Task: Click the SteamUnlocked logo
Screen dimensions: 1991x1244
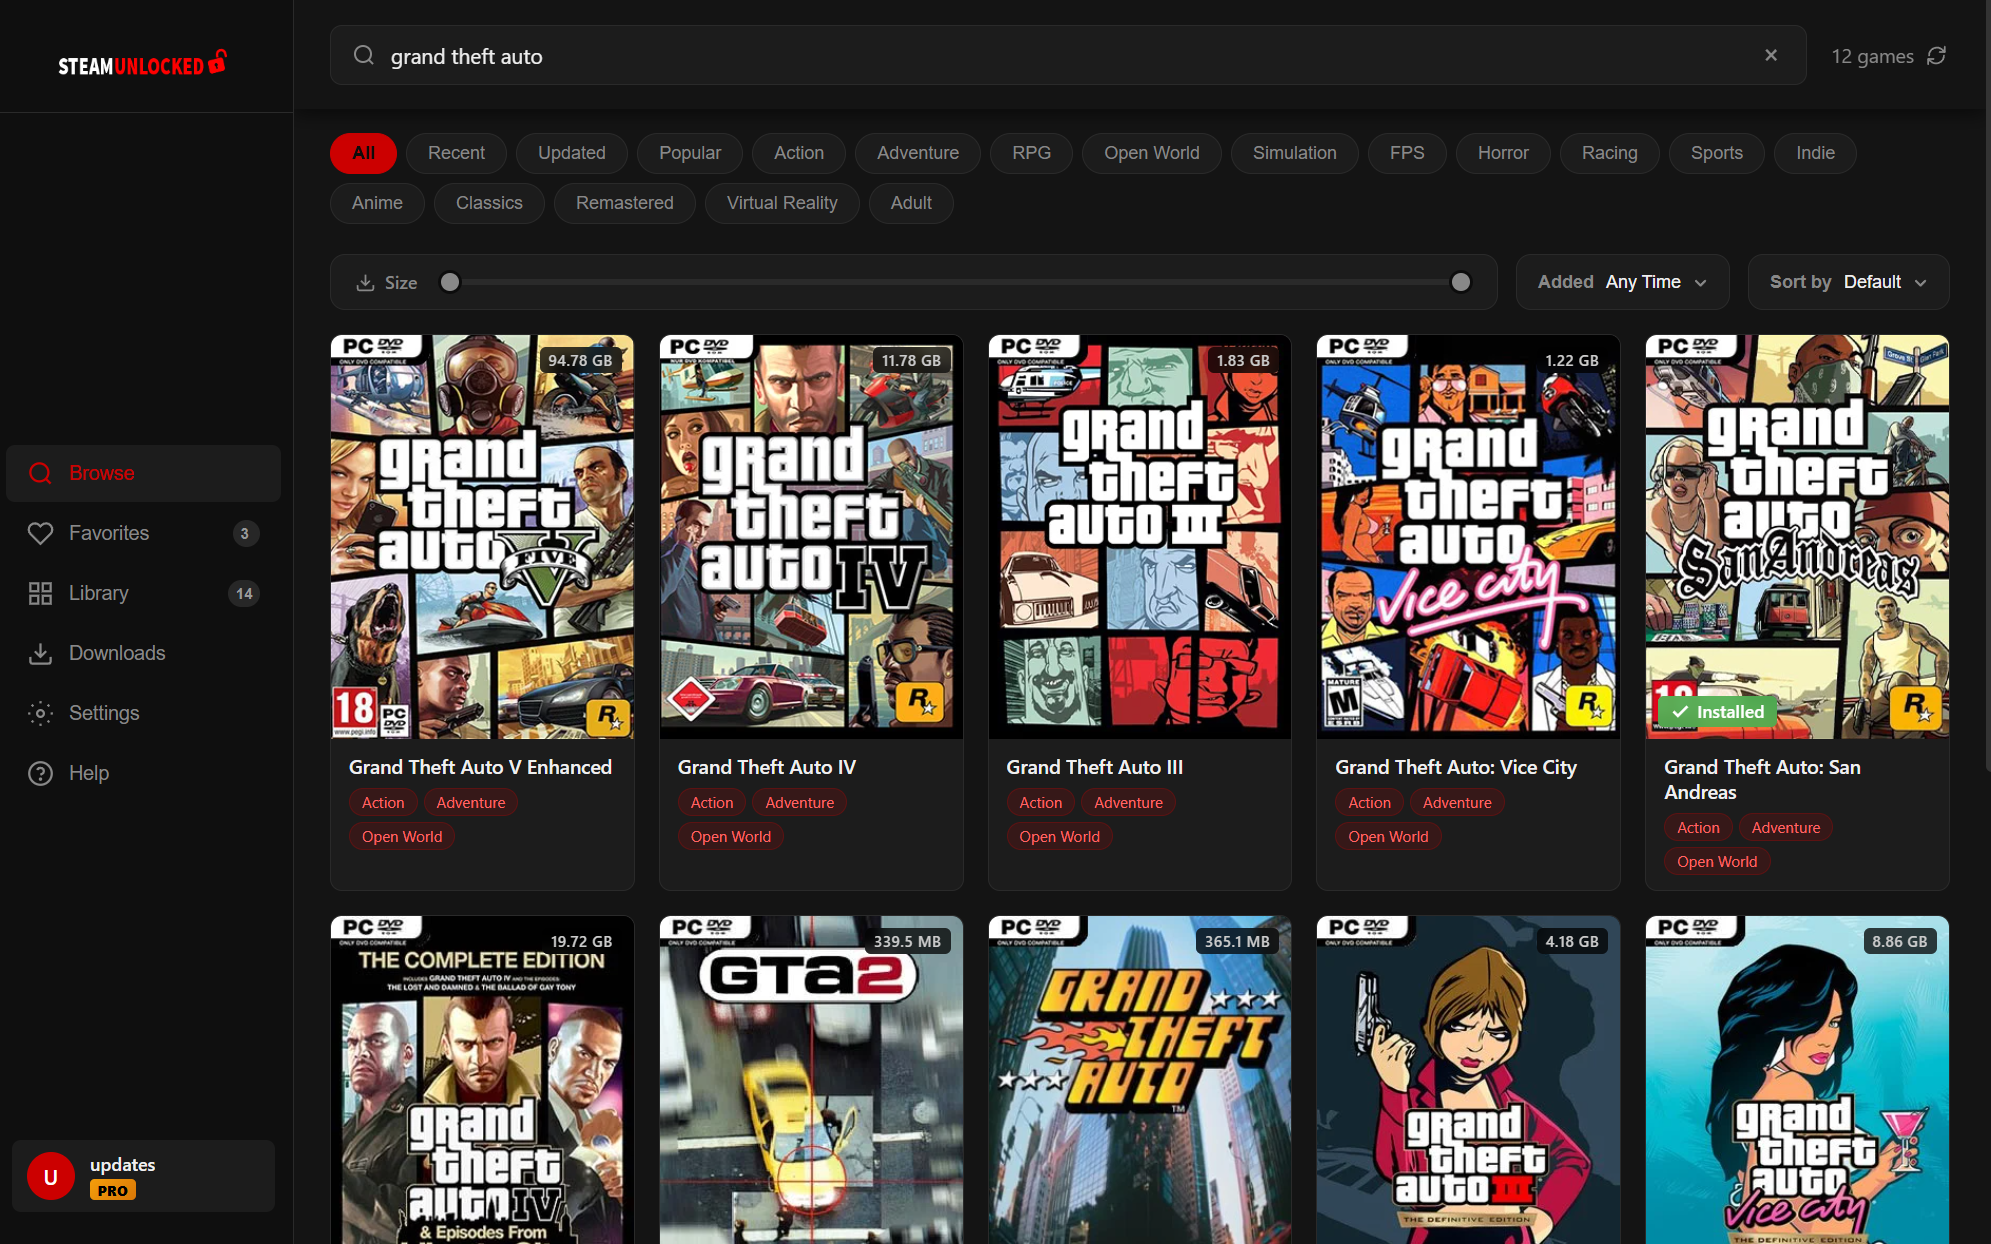Action: [143, 64]
